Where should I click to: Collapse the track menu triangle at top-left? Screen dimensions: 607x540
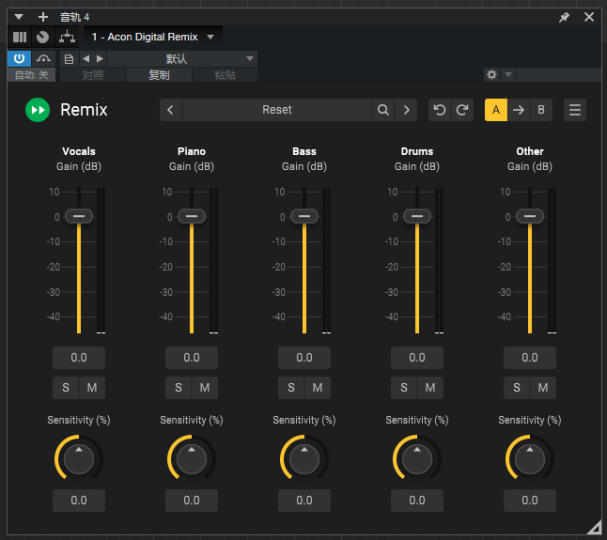(x=19, y=17)
